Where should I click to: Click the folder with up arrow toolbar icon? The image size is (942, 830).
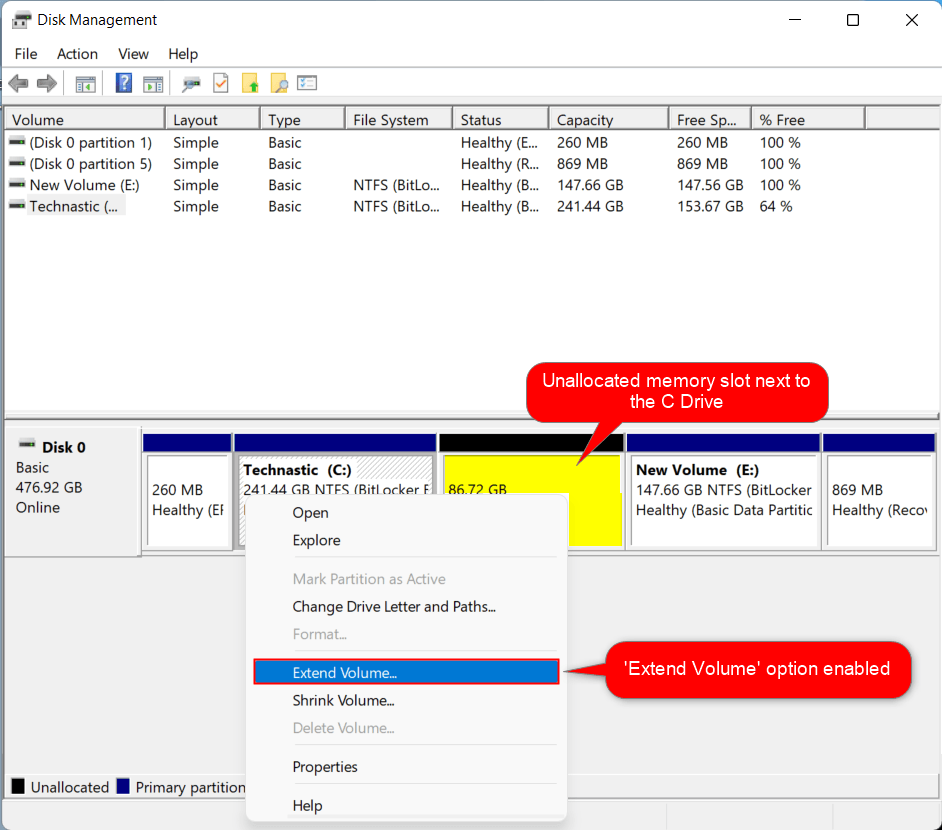251,83
